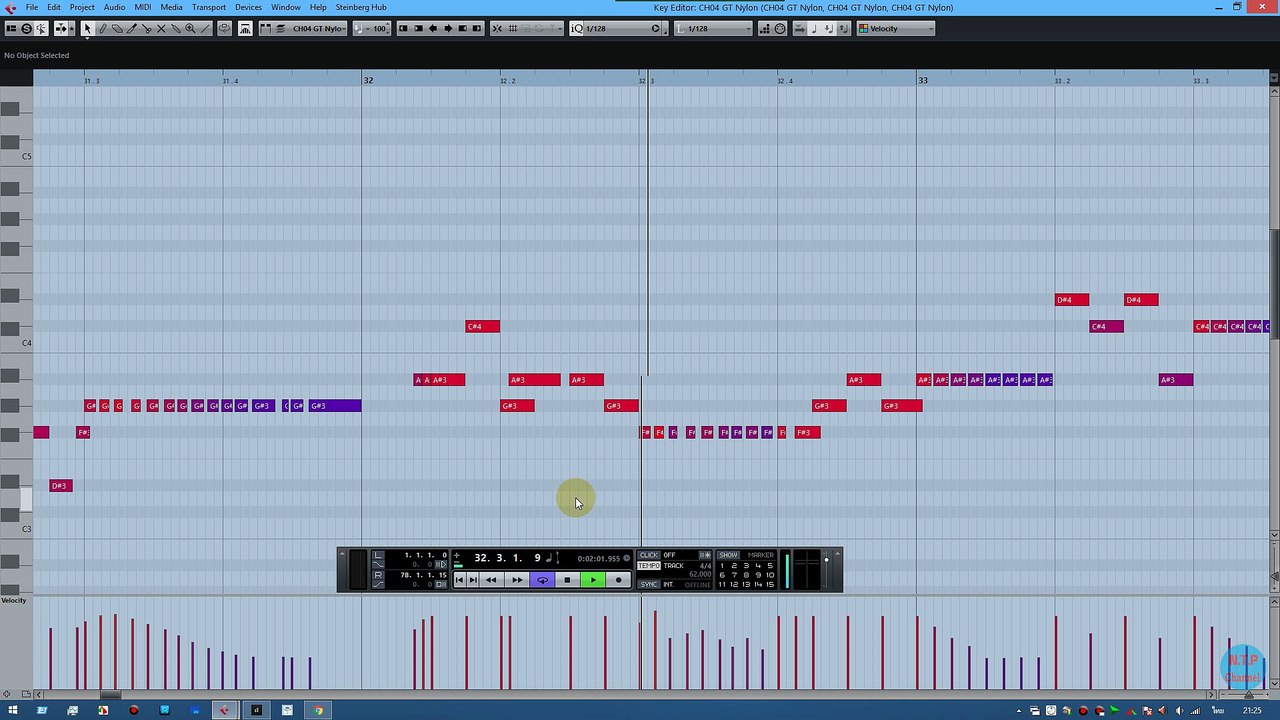1280x720 pixels.
Task: Toggle the CLICK metronome button
Action: coord(649,555)
